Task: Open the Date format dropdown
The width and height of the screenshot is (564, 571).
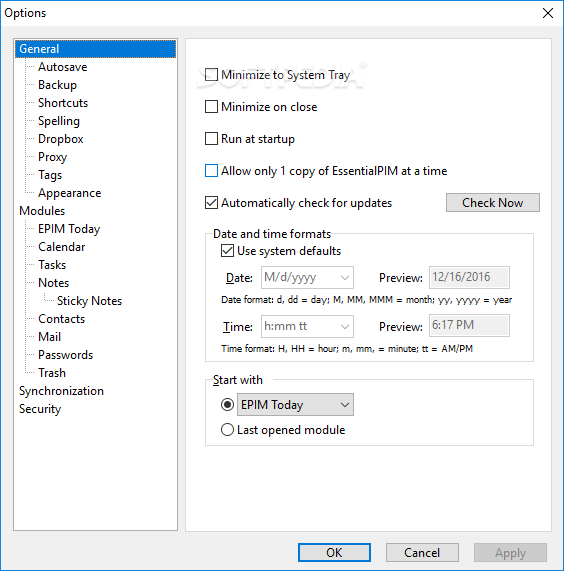Action: [307, 277]
